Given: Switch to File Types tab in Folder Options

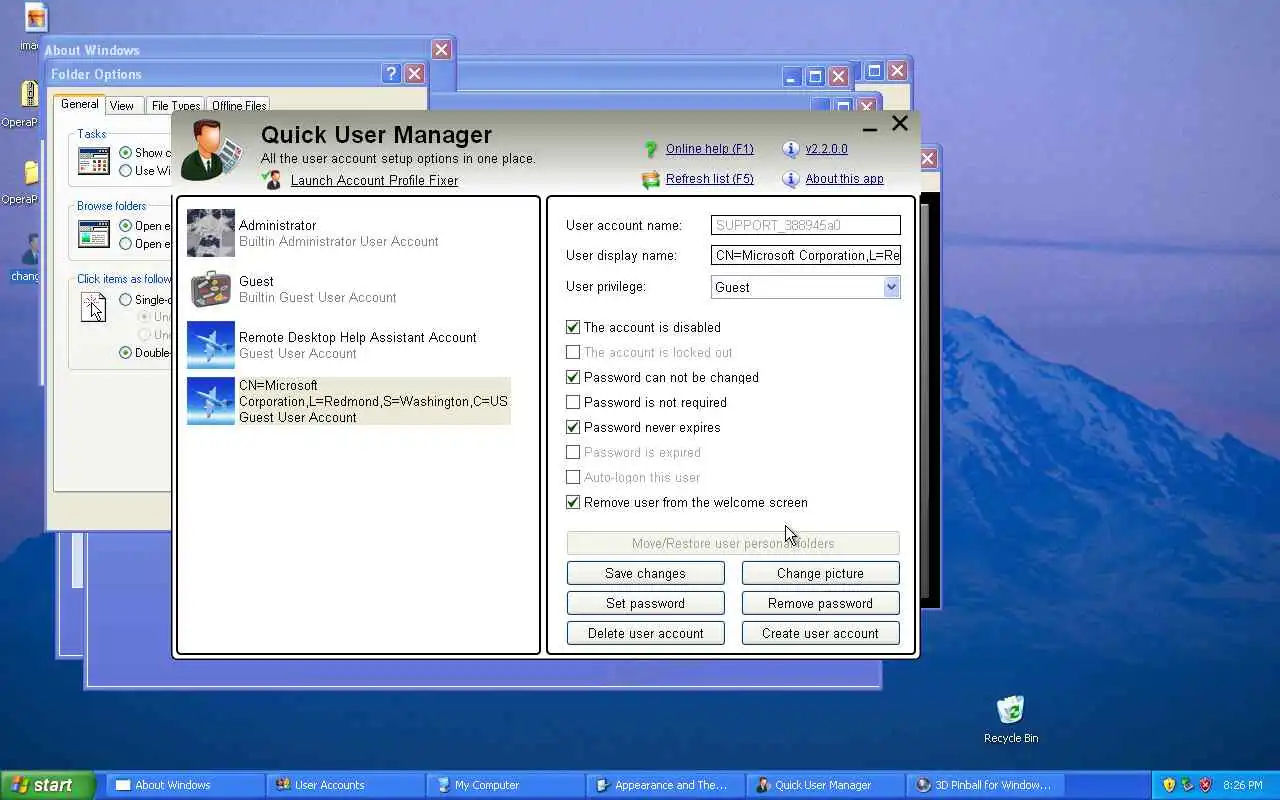Looking at the screenshot, I should (175, 106).
